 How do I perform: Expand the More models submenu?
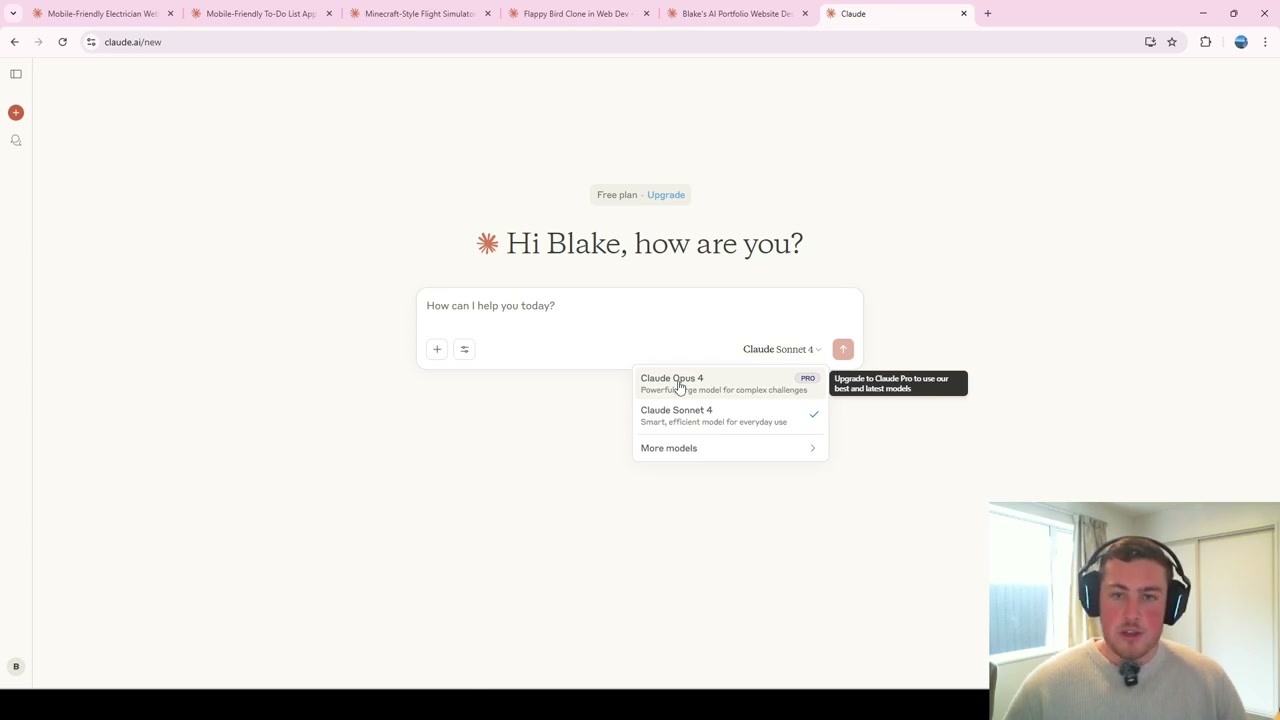[x=730, y=448]
